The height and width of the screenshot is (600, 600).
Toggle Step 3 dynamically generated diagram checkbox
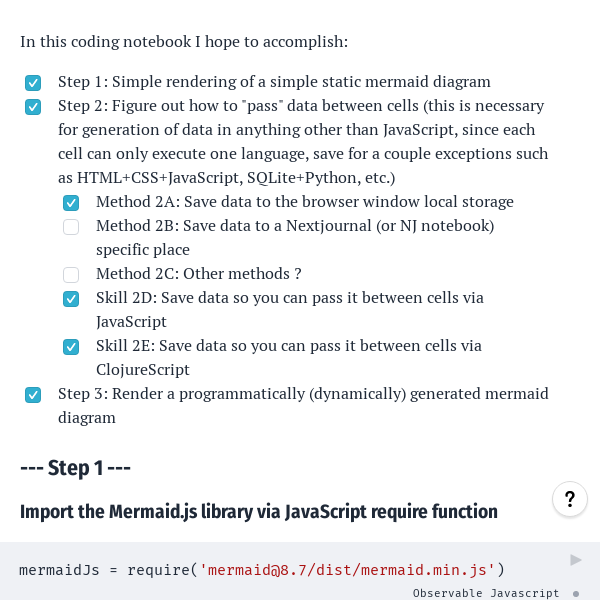click(33, 395)
